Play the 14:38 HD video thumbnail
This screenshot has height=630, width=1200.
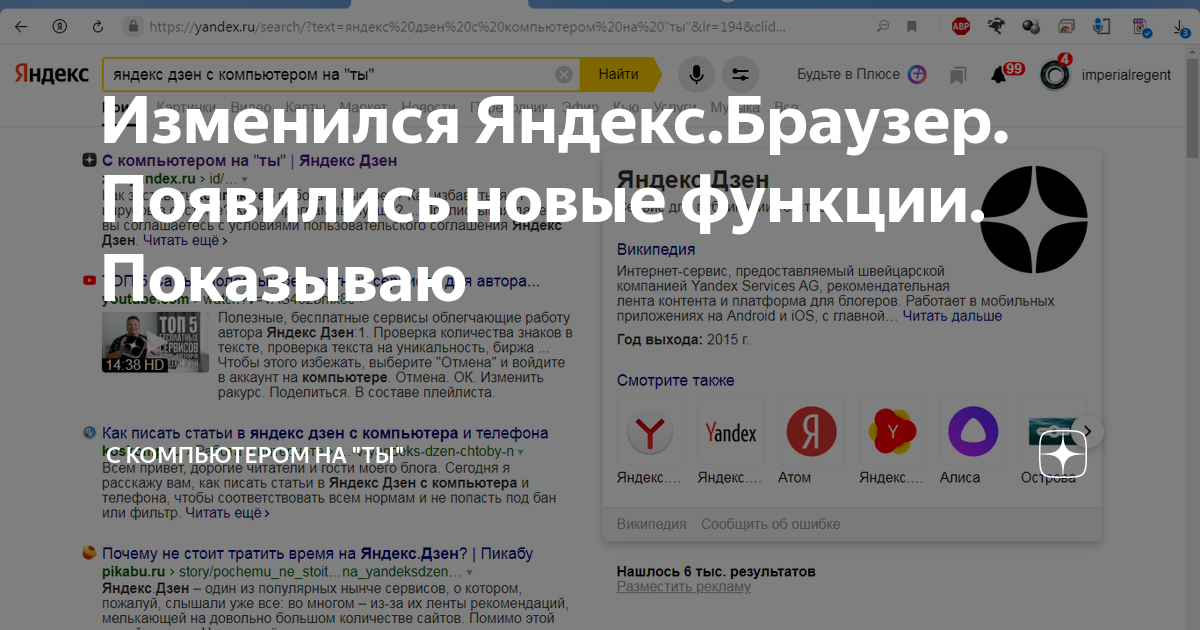click(x=155, y=343)
